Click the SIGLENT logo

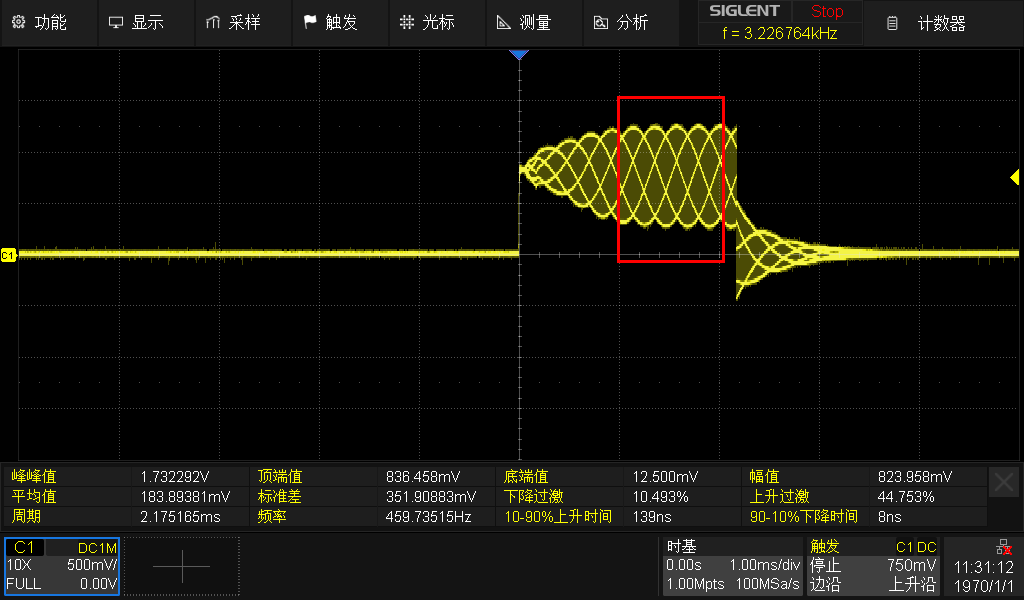point(744,12)
